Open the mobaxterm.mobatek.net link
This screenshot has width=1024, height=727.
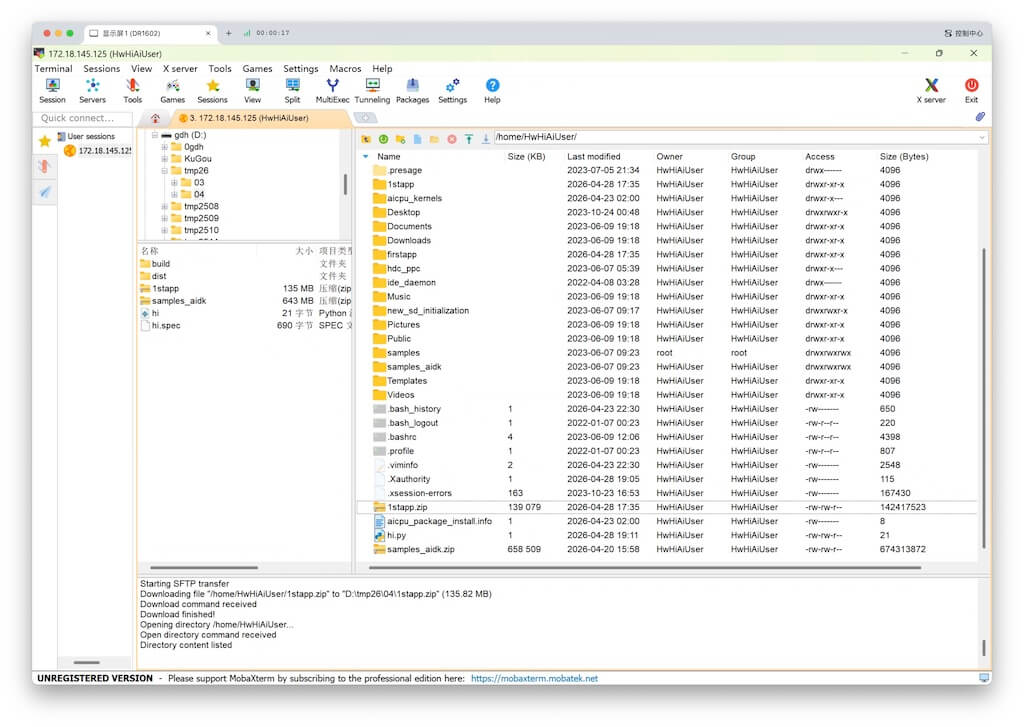point(534,678)
